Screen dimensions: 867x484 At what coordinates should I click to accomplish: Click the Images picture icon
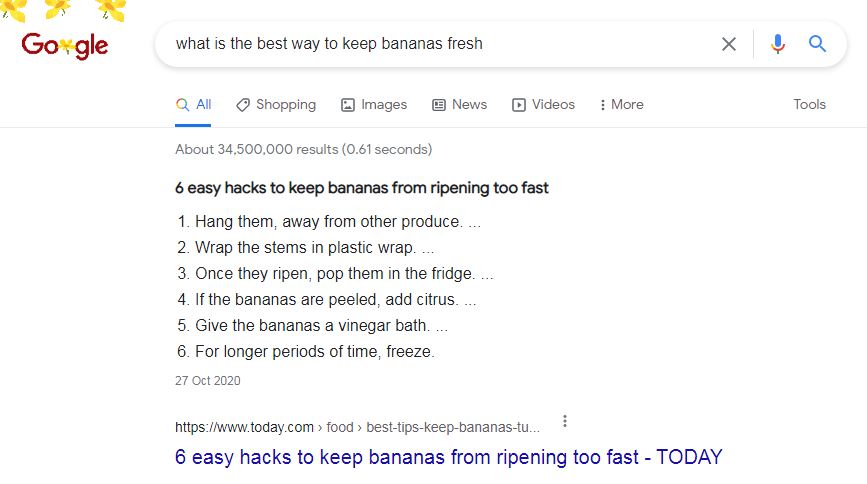point(348,105)
